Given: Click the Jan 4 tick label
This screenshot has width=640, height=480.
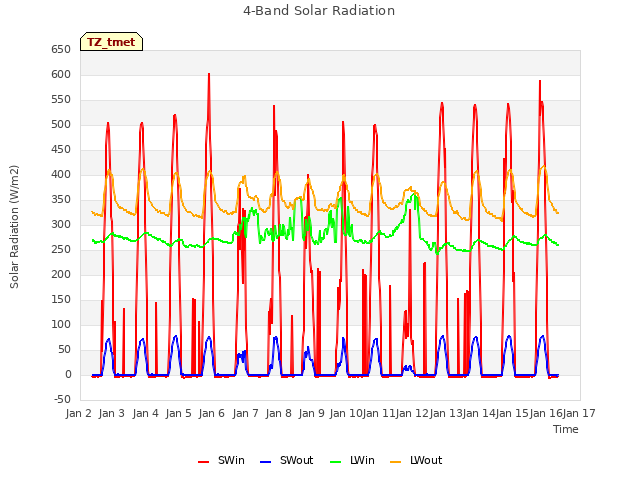Looking at the screenshot, I should pos(146,413).
